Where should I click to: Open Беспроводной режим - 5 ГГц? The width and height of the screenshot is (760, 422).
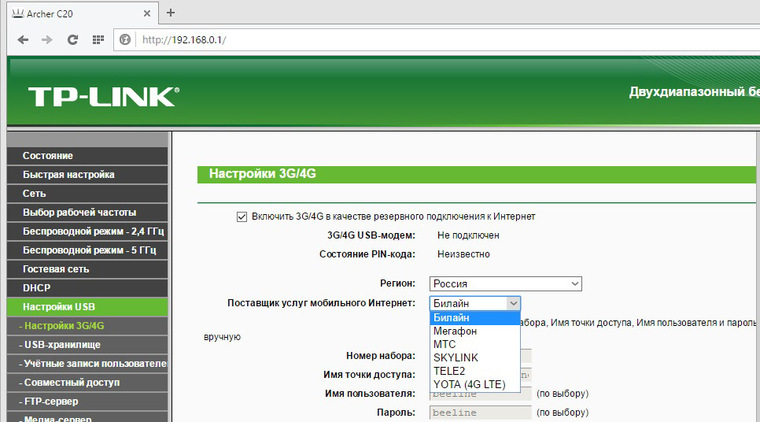tap(87, 250)
